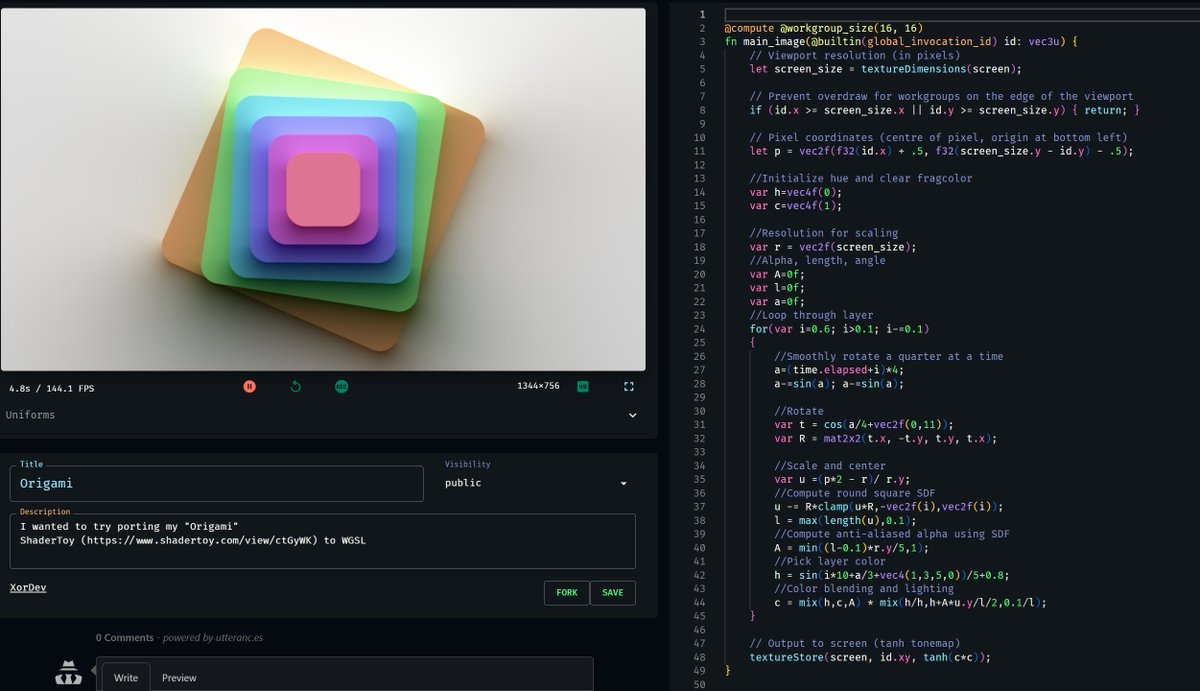Enter fullscreen preview mode
Image resolution: width=1200 pixels, height=691 pixels.
629,385
